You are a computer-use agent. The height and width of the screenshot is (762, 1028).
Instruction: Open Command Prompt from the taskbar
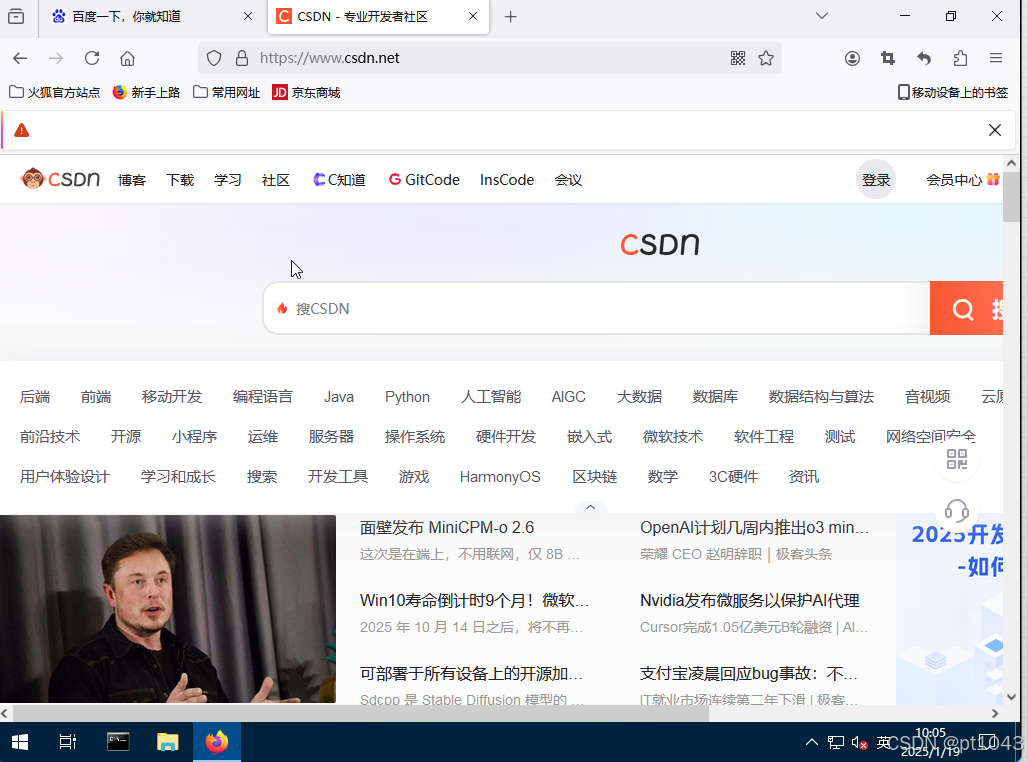click(x=118, y=742)
